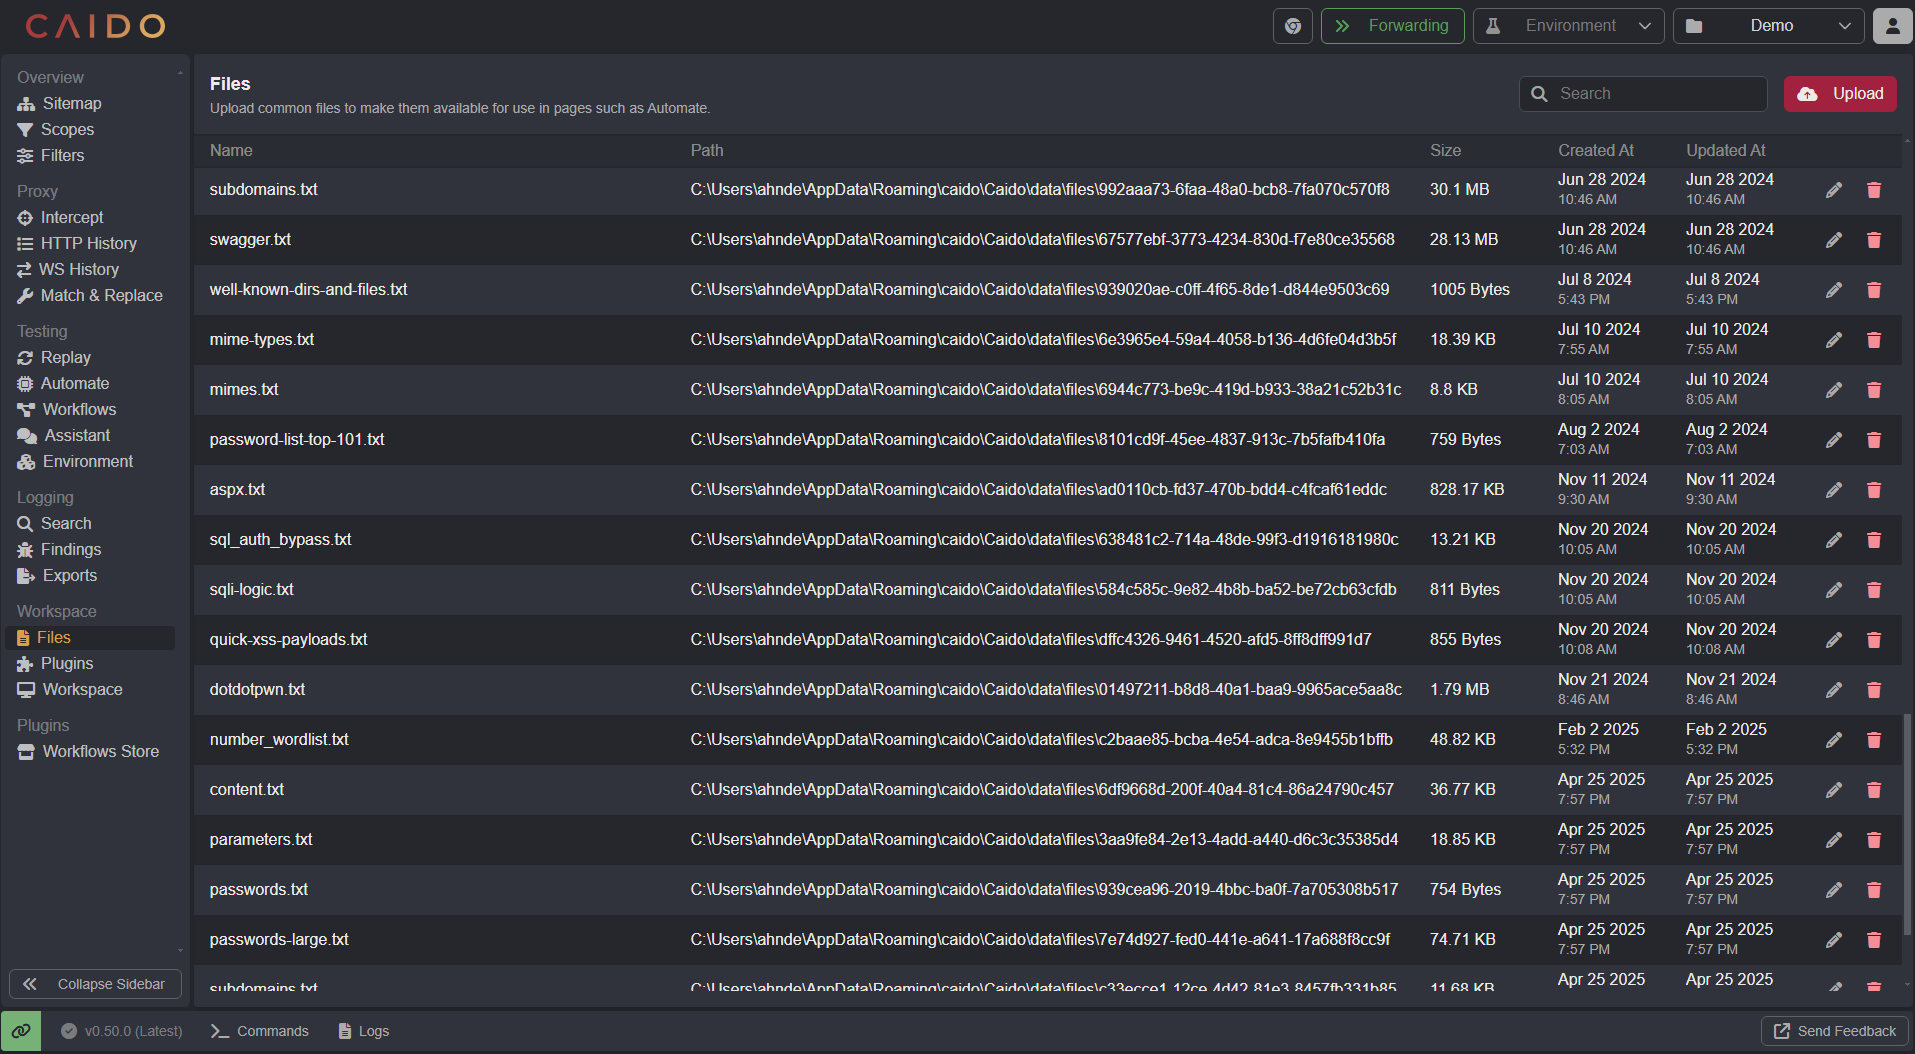
Task: Open the Assistant panel
Action: pyautogui.click(x=75, y=435)
